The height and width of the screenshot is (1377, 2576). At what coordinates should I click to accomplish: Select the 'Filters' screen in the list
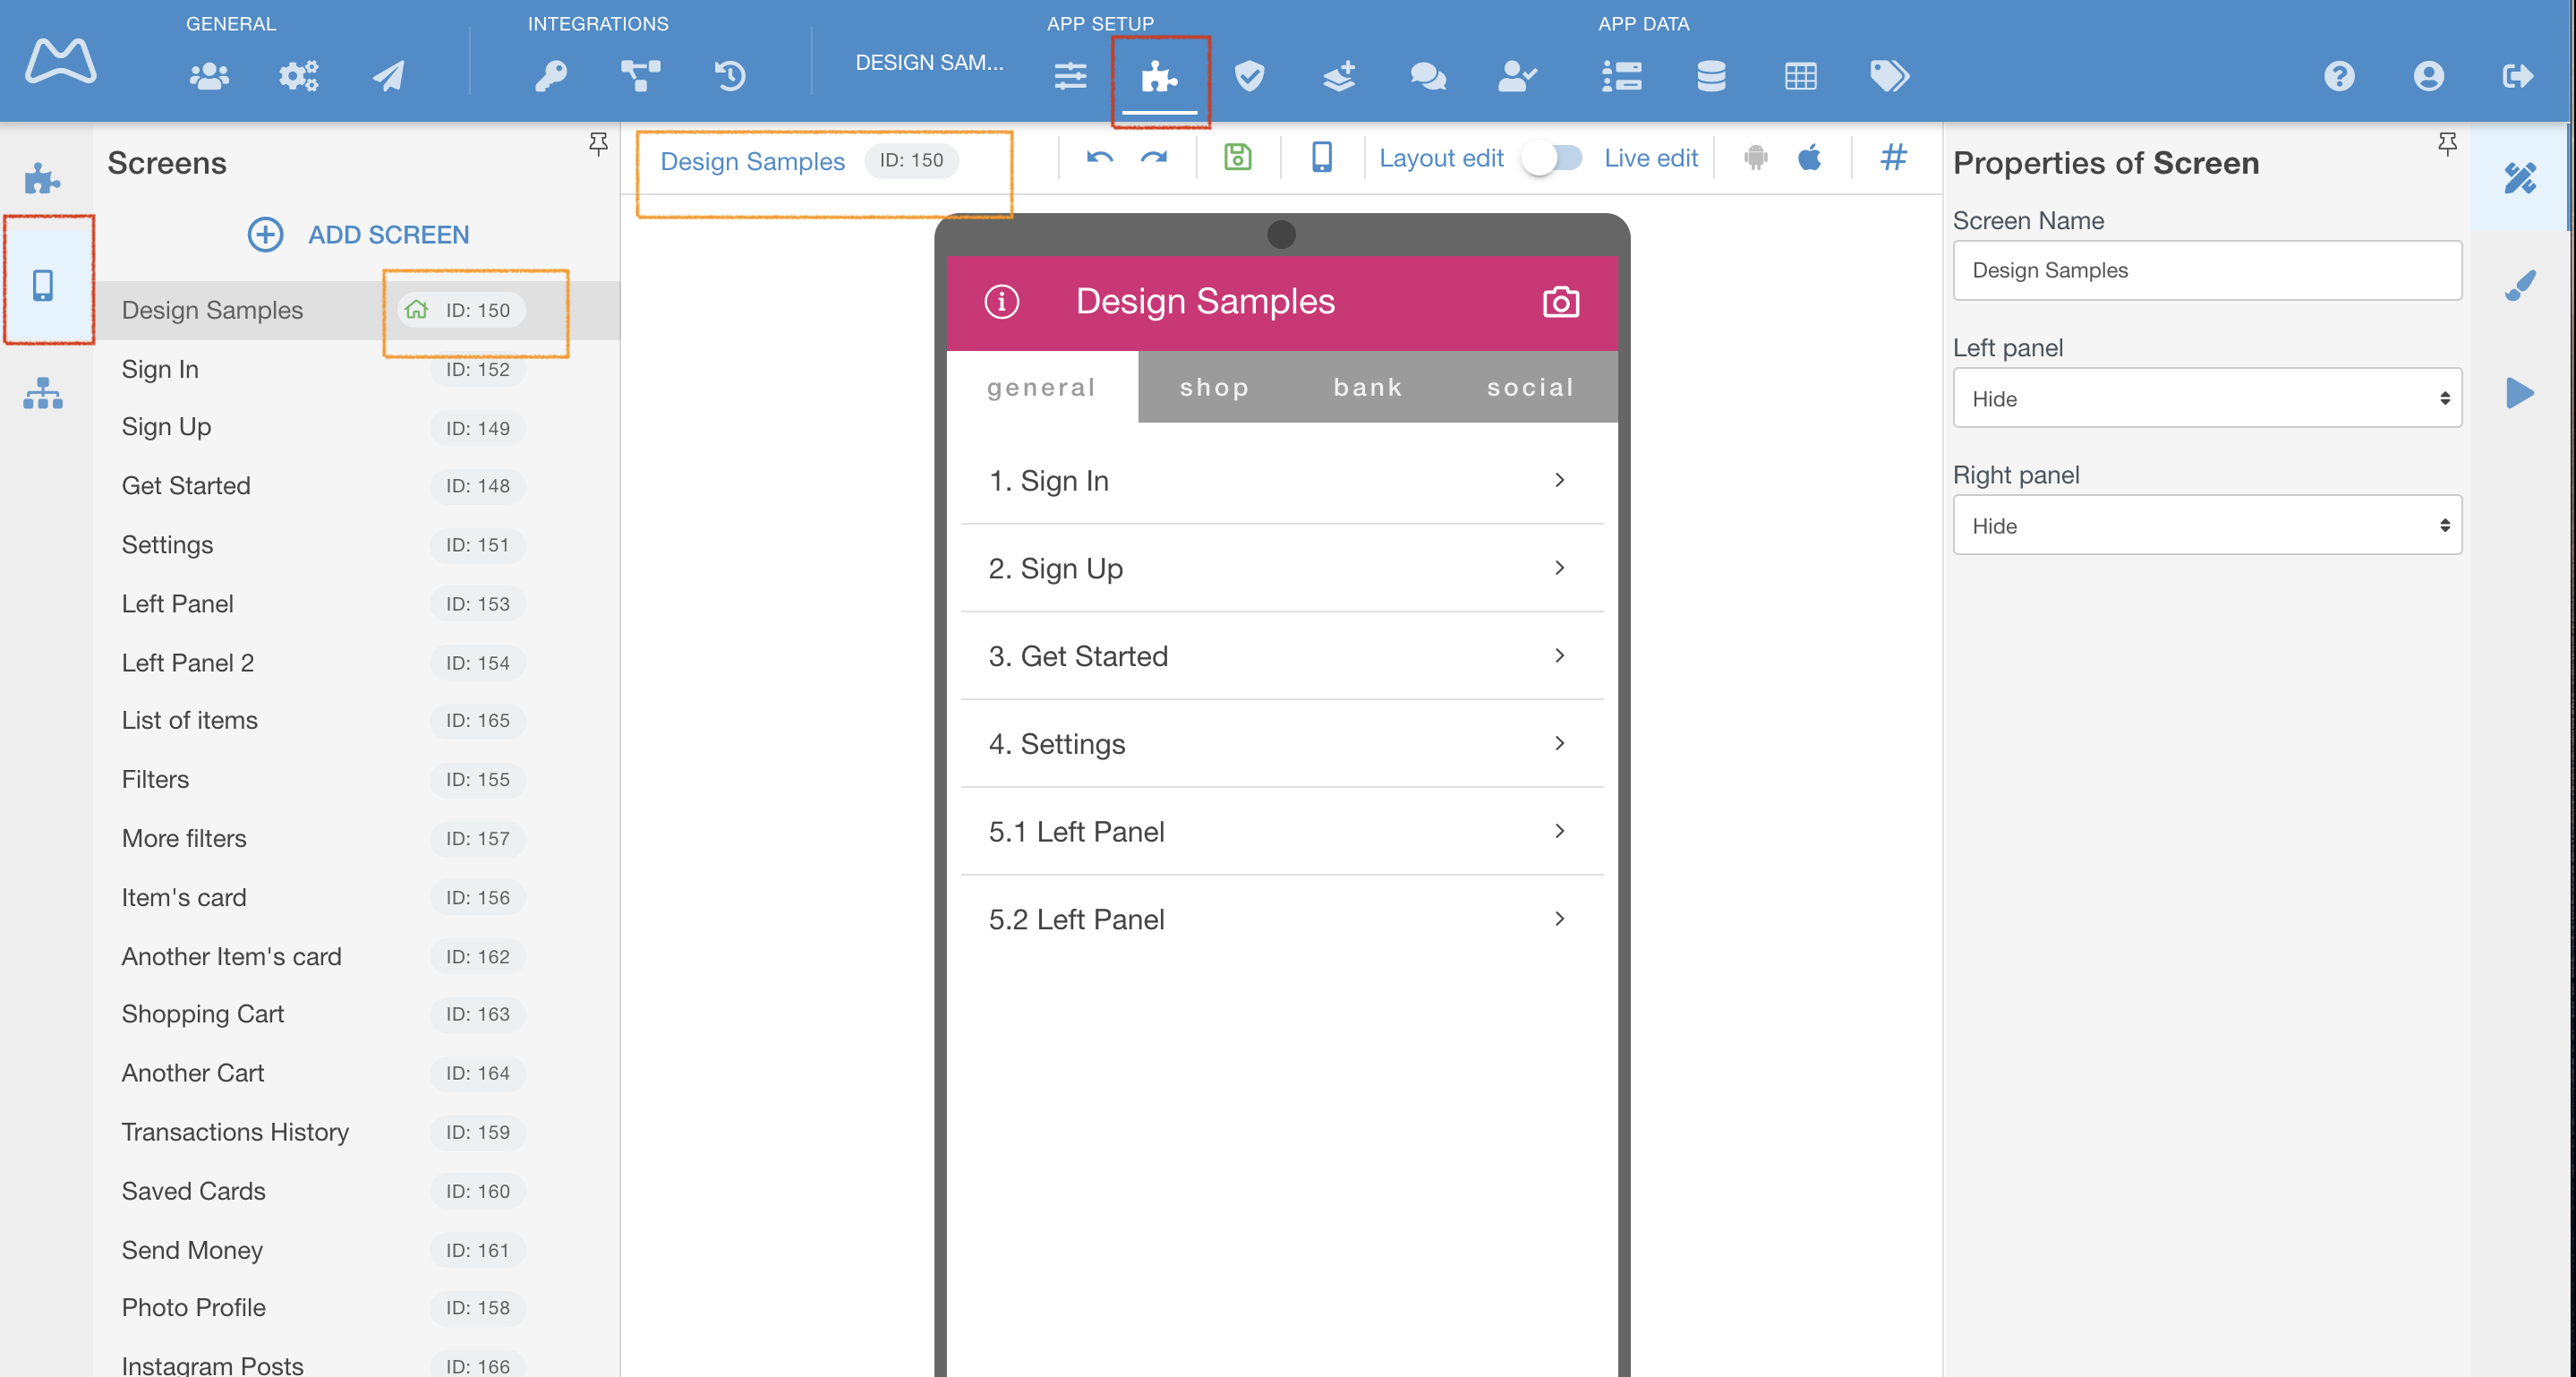pos(356,779)
